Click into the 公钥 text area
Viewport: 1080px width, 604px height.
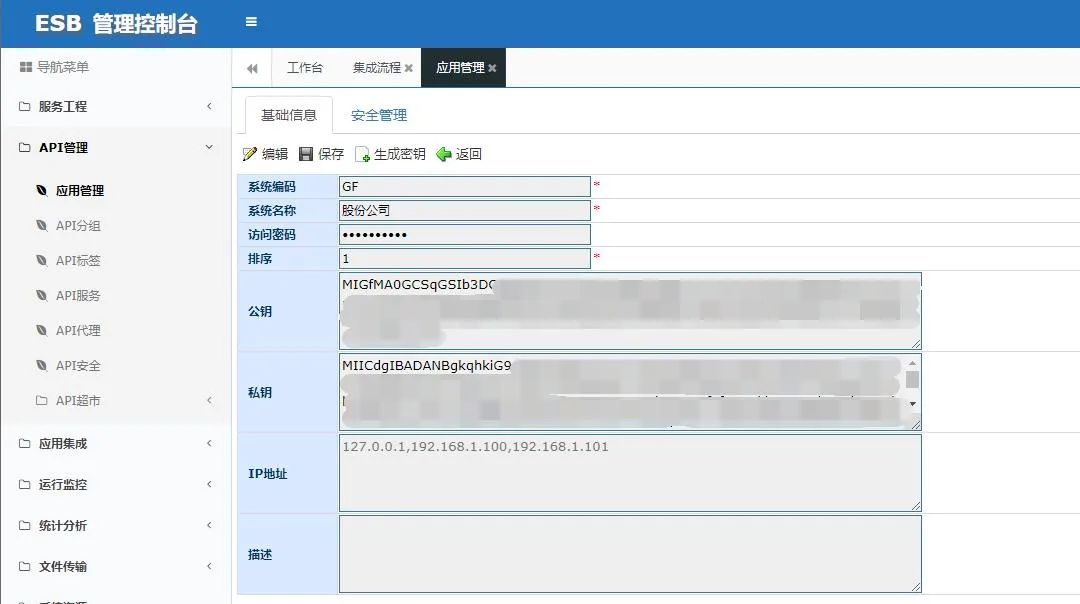click(x=630, y=311)
